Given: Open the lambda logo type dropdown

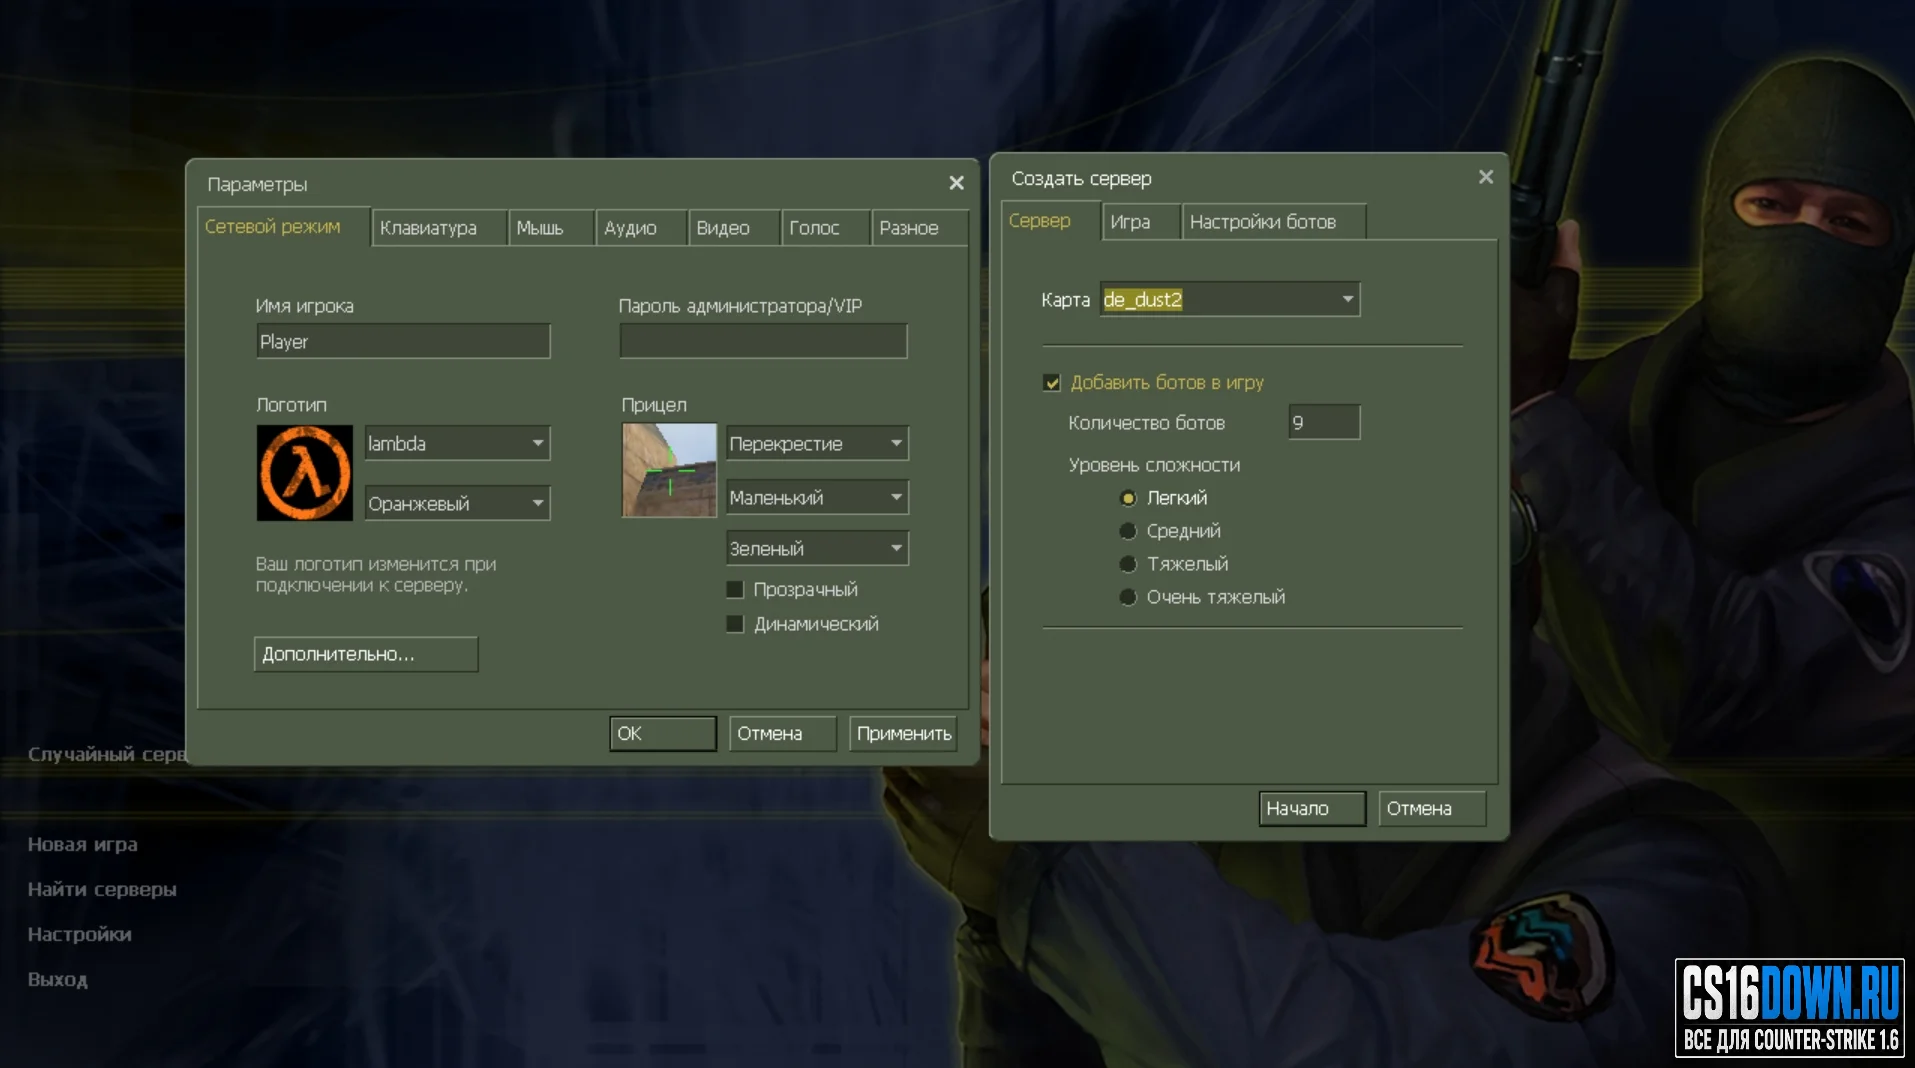Looking at the screenshot, I should [x=458, y=443].
